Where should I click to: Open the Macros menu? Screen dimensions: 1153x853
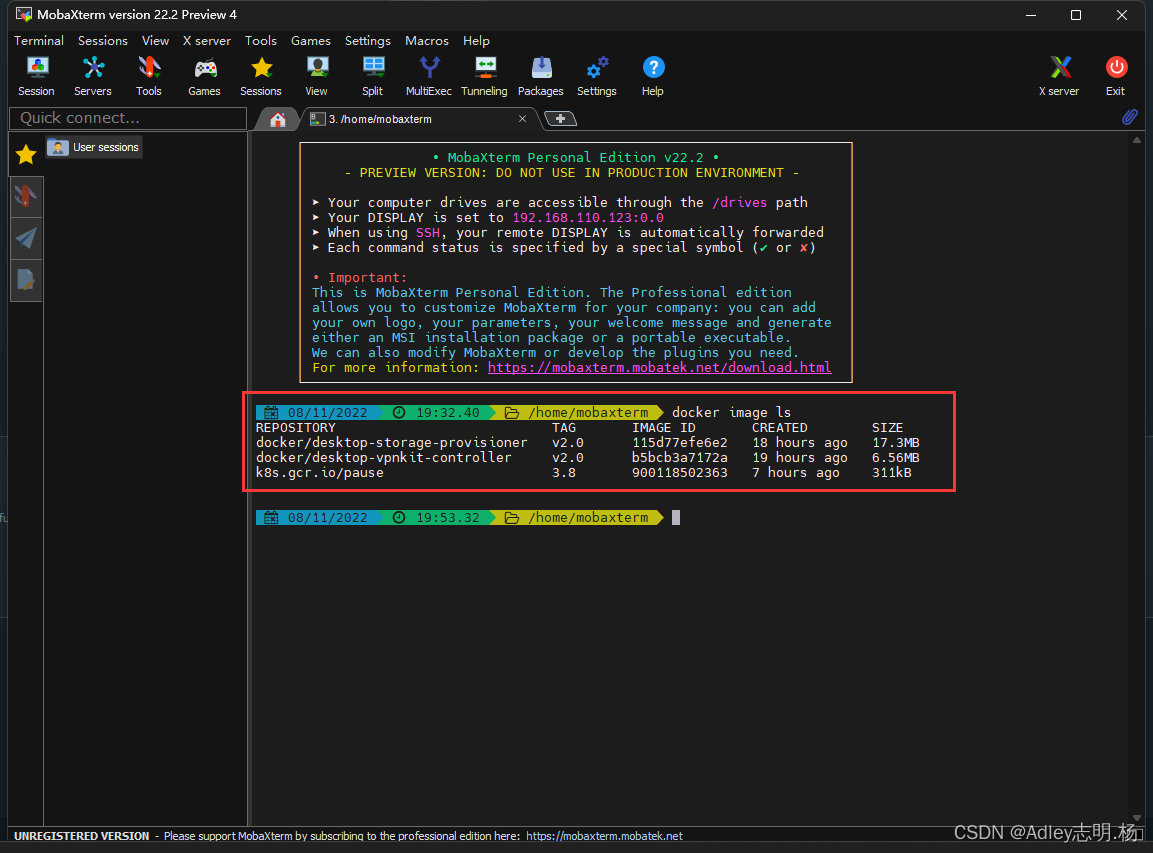click(x=426, y=41)
